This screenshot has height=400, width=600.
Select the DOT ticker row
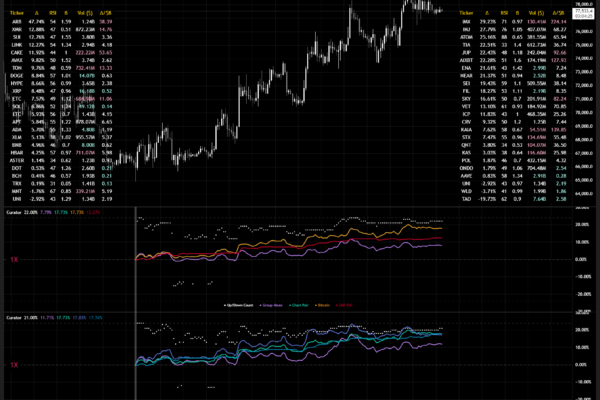pyautogui.click(x=61, y=168)
